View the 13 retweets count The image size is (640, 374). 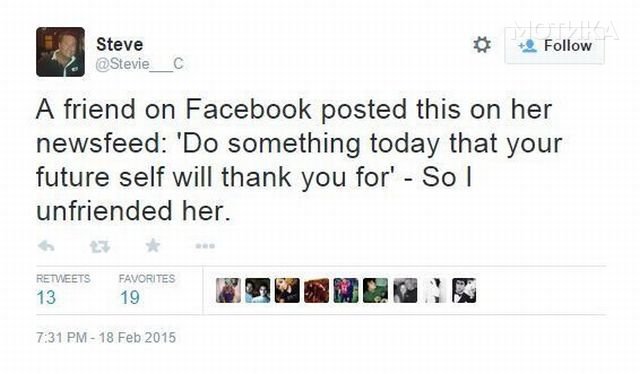[x=46, y=297]
